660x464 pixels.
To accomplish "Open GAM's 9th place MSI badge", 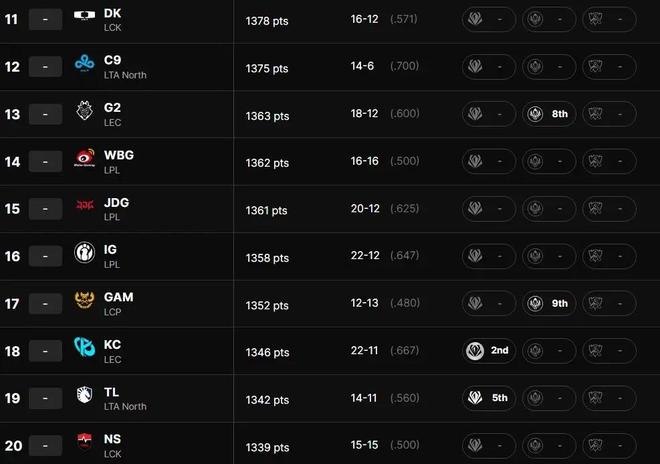I will point(549,303).
